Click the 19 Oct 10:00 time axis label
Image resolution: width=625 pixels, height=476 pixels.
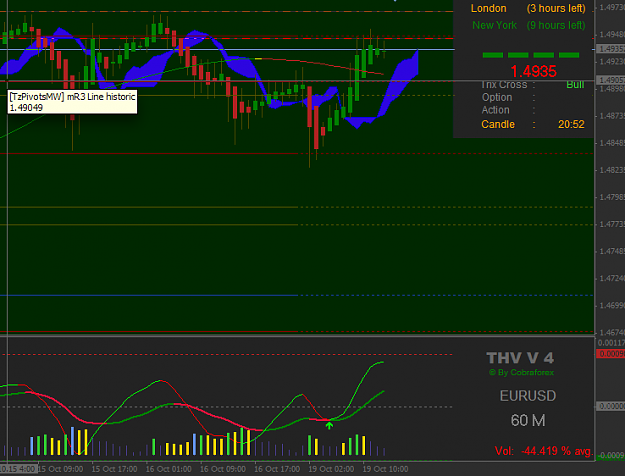point(385,469)
